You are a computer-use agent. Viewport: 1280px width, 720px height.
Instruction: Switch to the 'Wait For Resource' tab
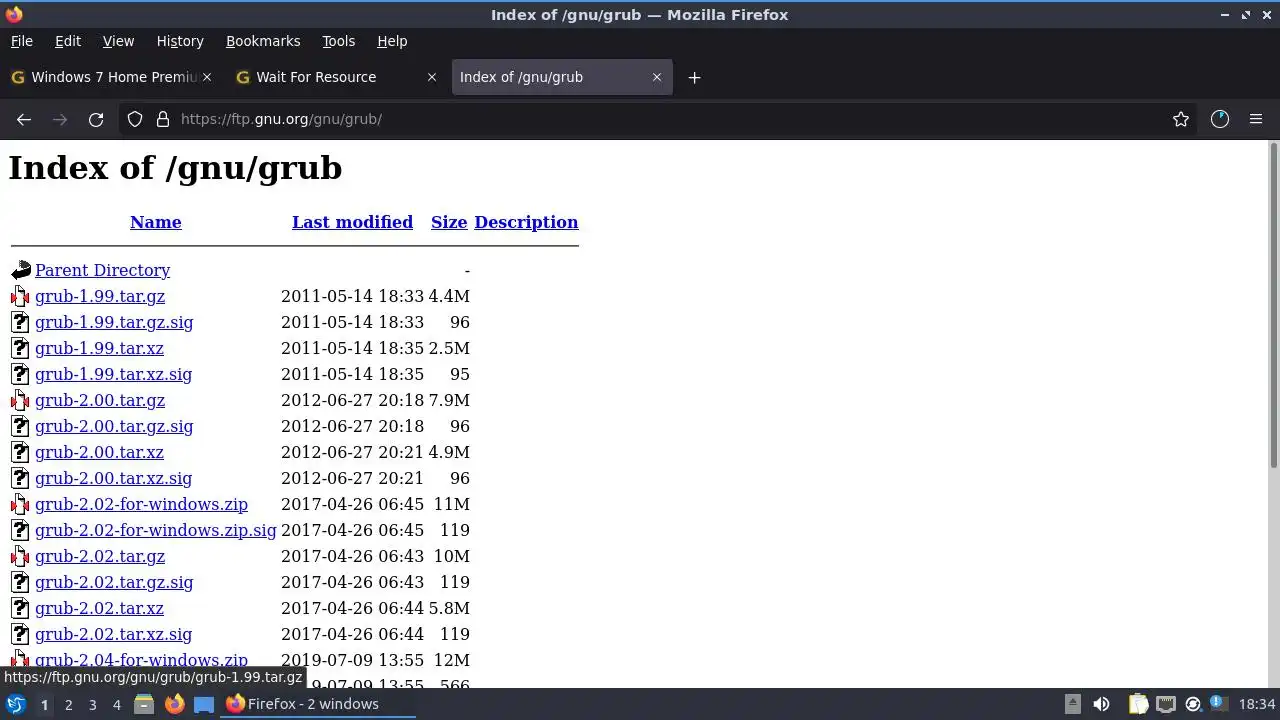pyautogui.click(x=337, y=77)
